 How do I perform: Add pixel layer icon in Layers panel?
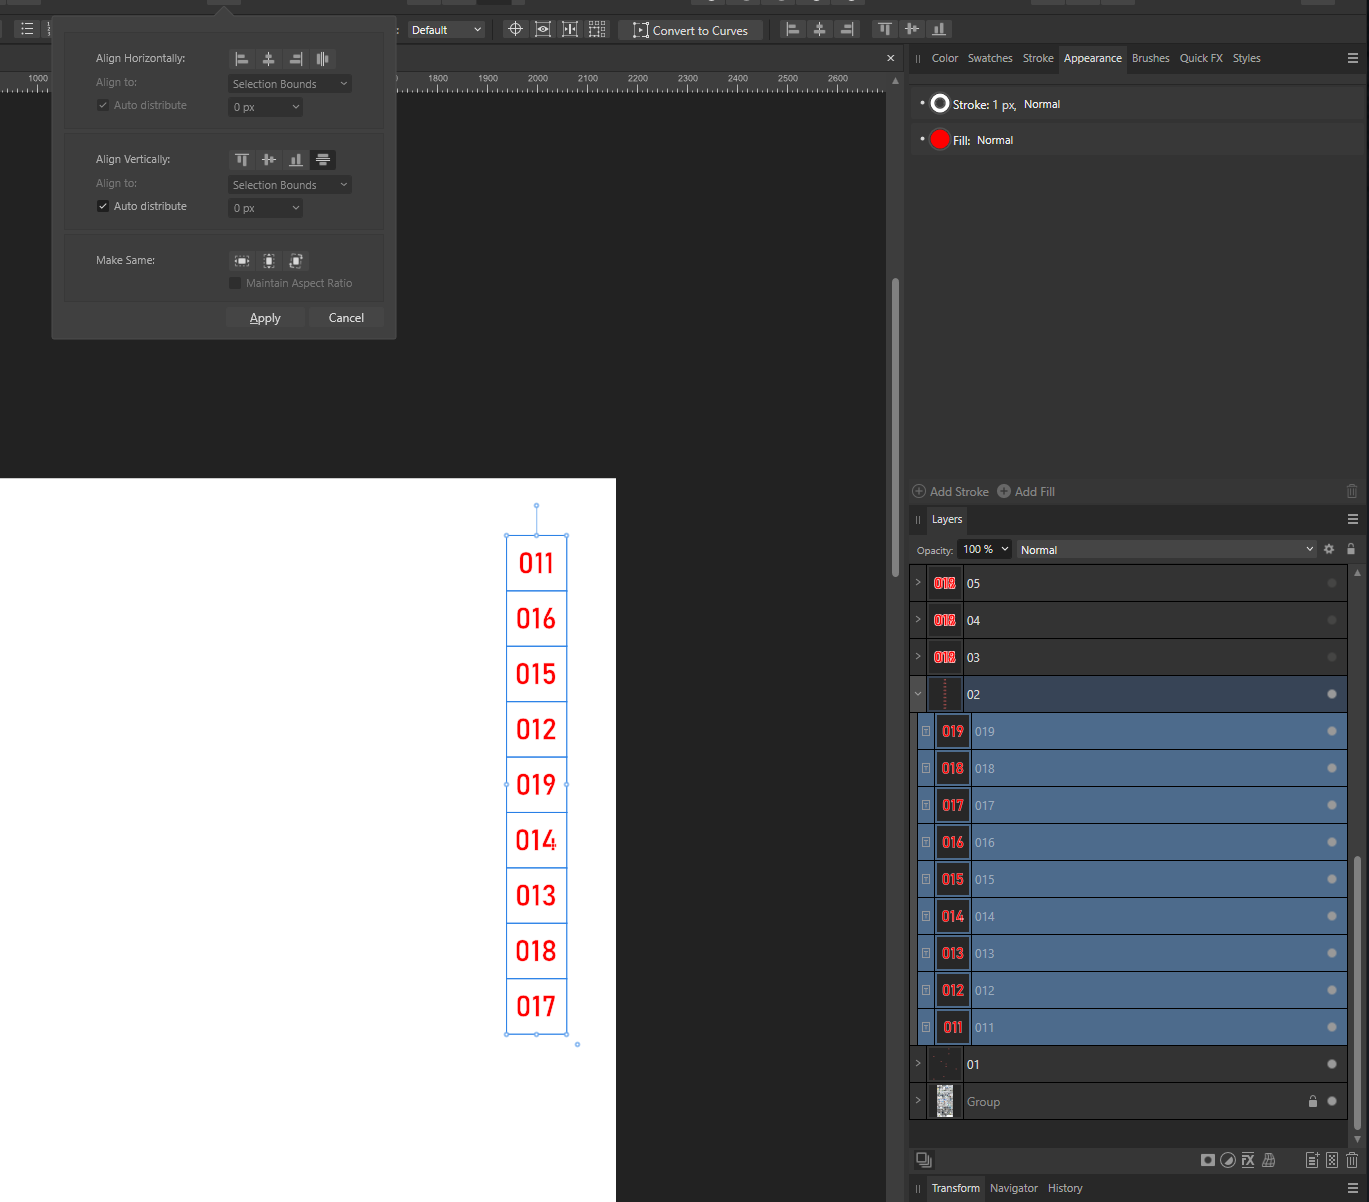coord(1332,1160)
